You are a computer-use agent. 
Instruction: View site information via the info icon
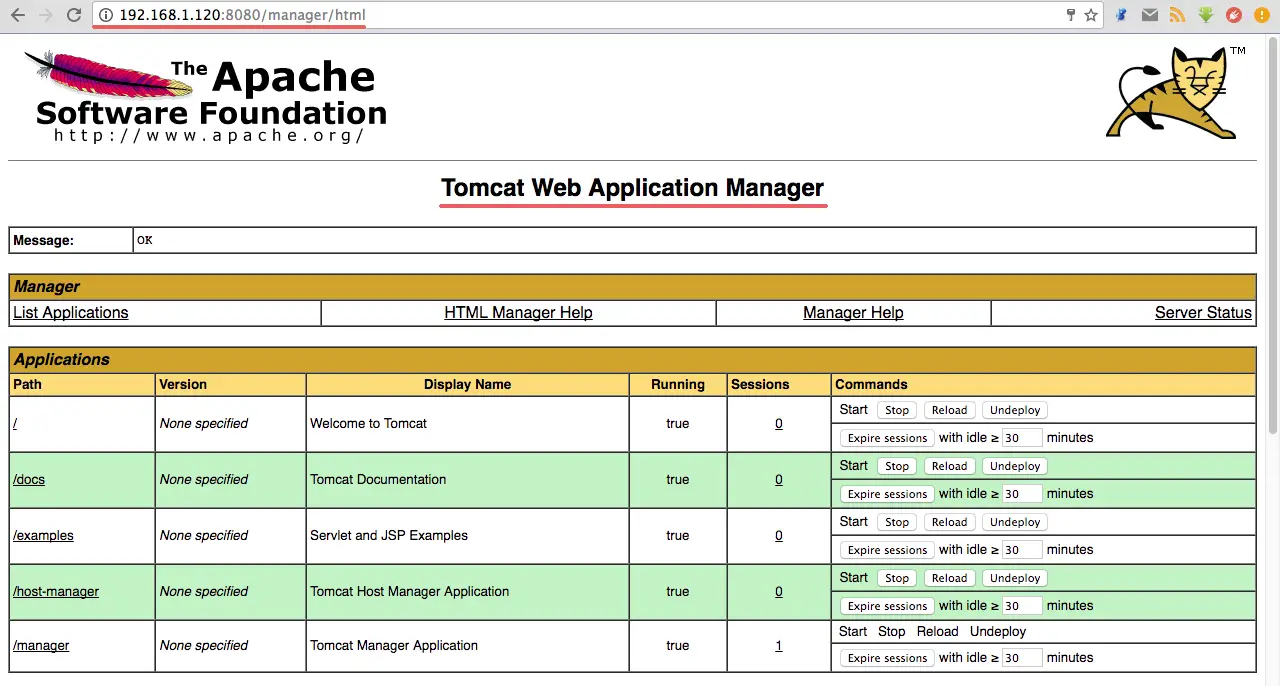pos(106,15)
